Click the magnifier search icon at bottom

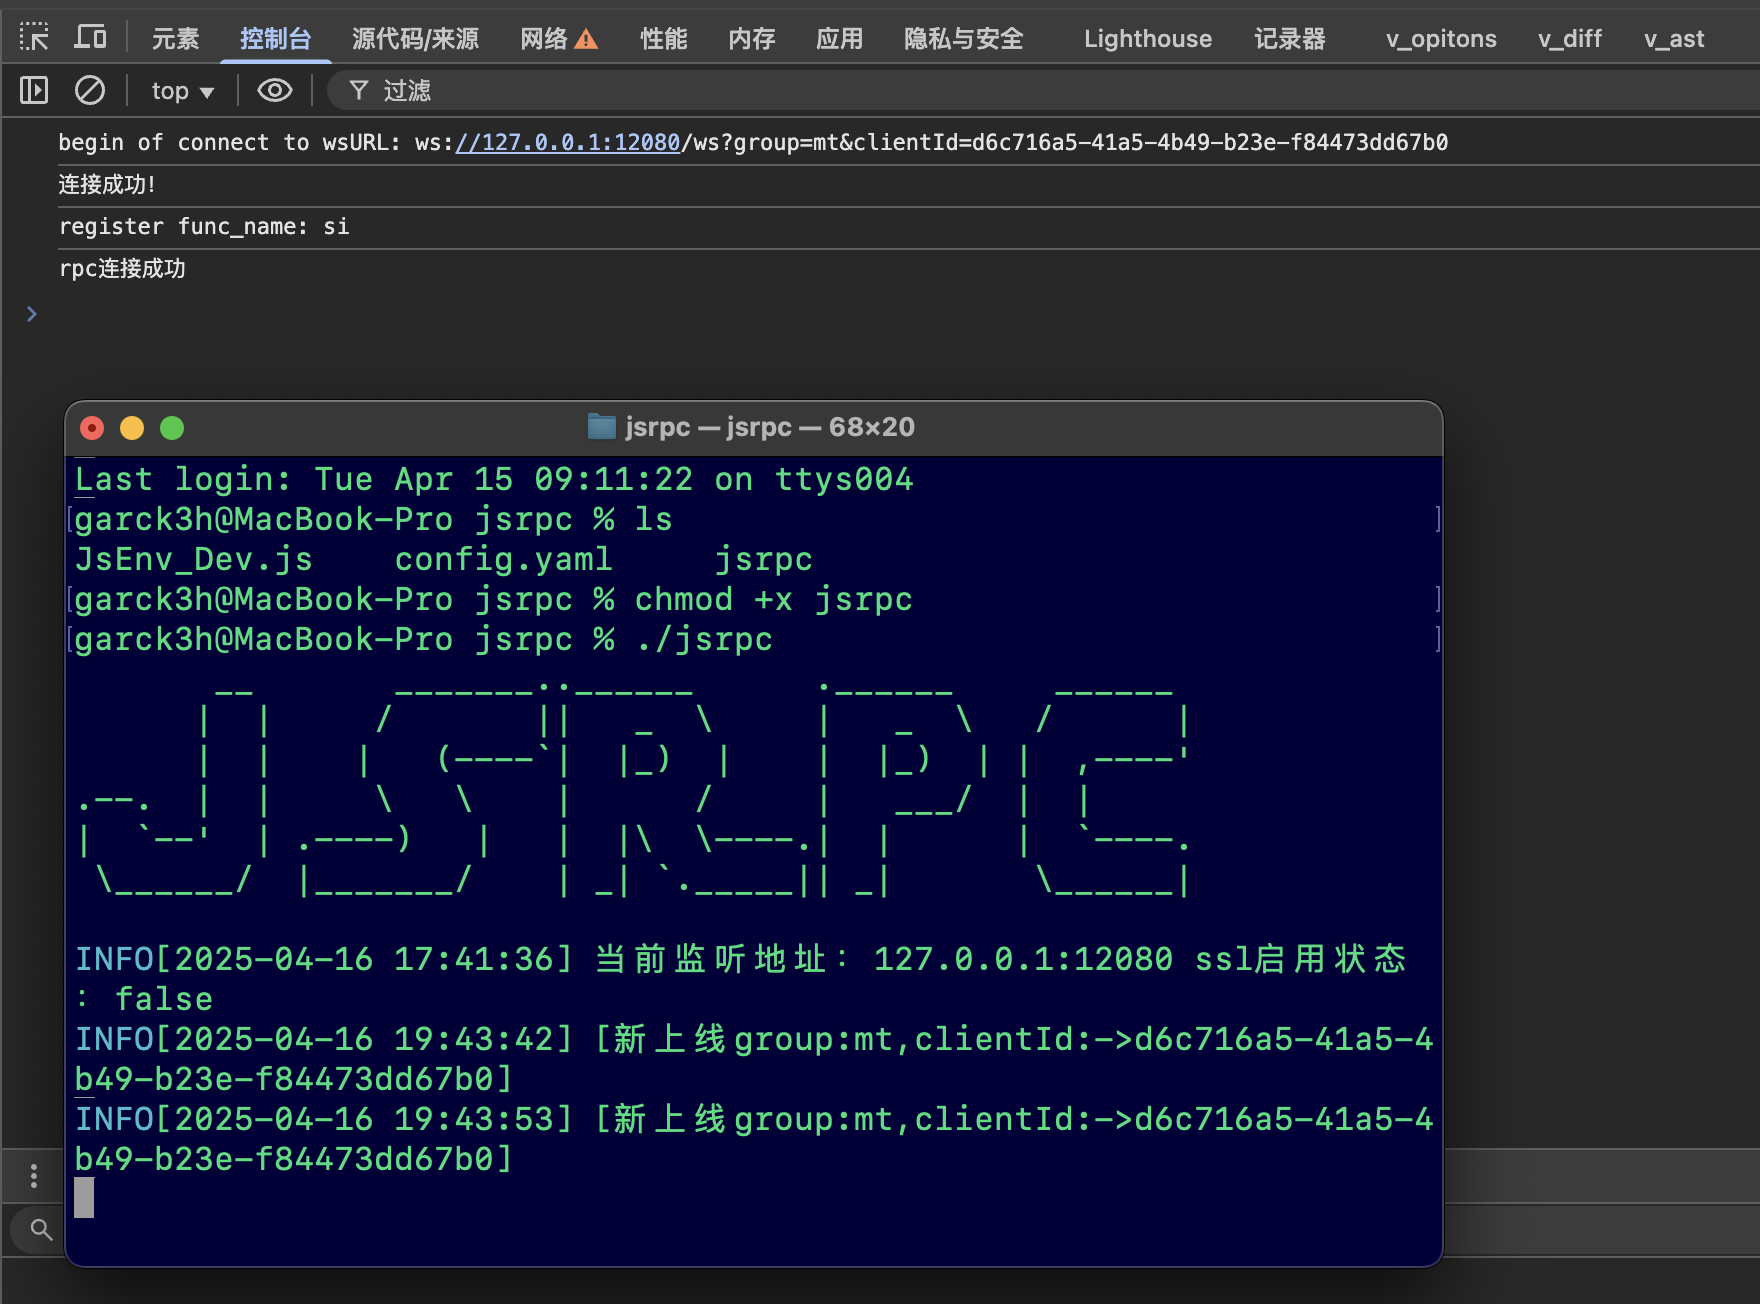pyautogui.click(x=41, y=1229)
